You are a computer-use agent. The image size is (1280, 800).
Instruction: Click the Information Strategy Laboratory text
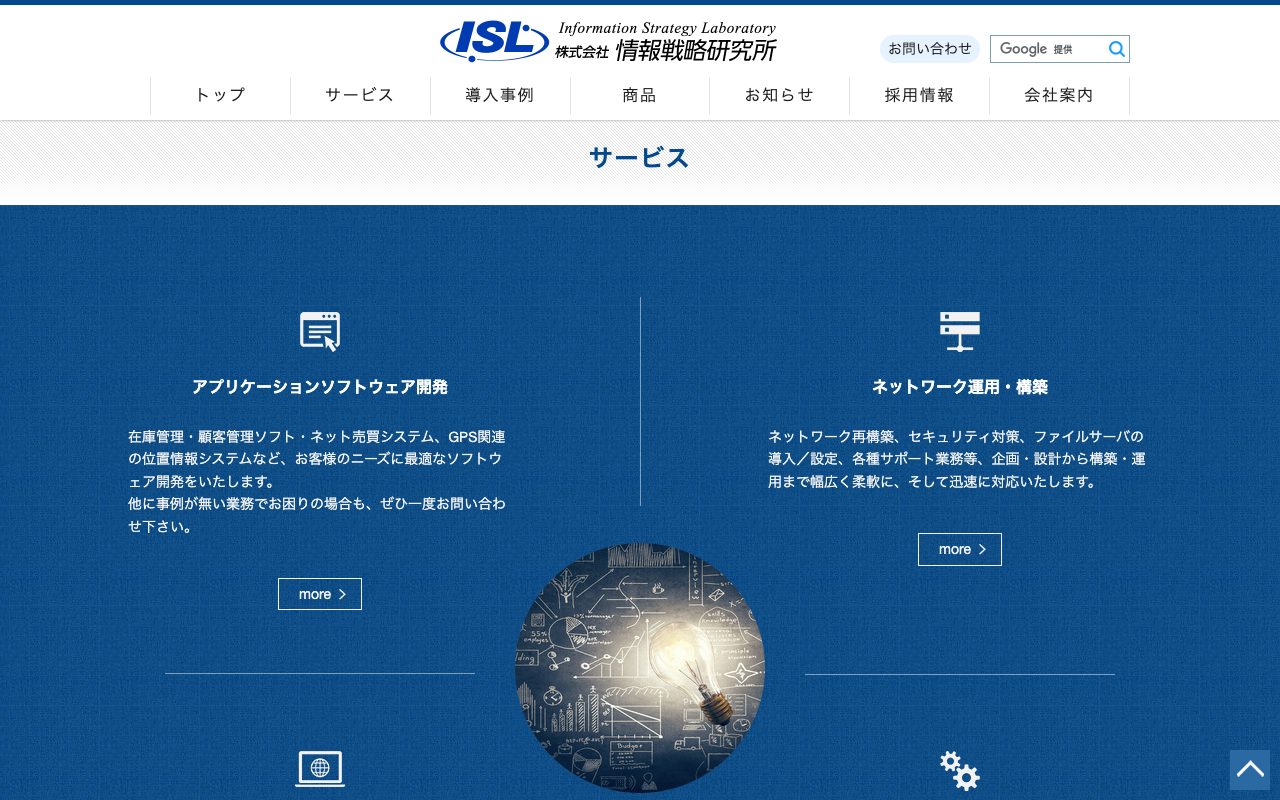(667, 28)
